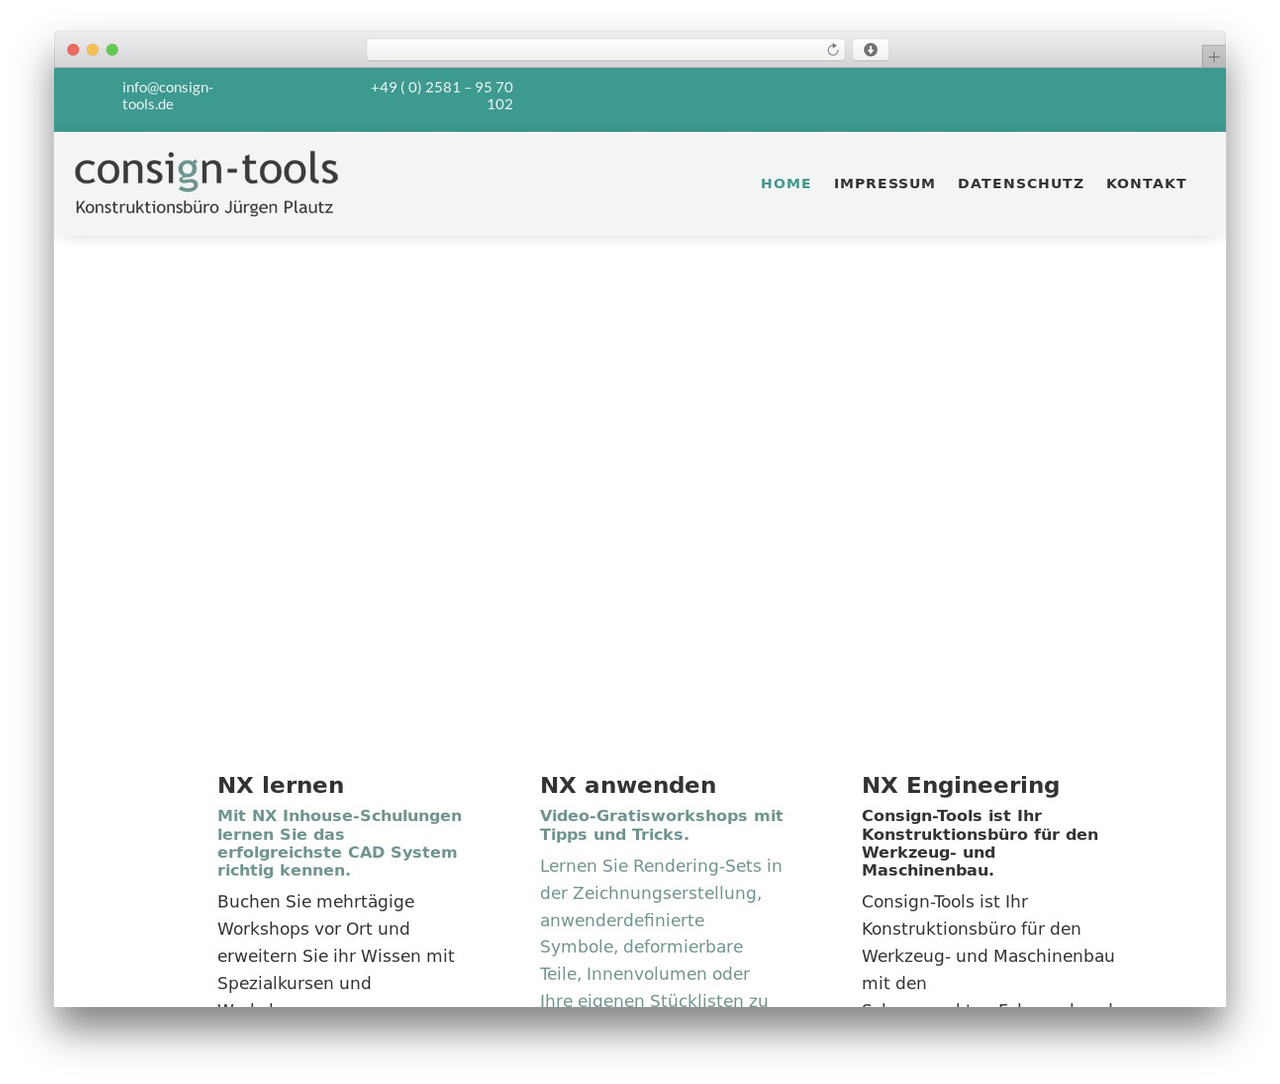Maximize the window using the green button

pos(112,50)
